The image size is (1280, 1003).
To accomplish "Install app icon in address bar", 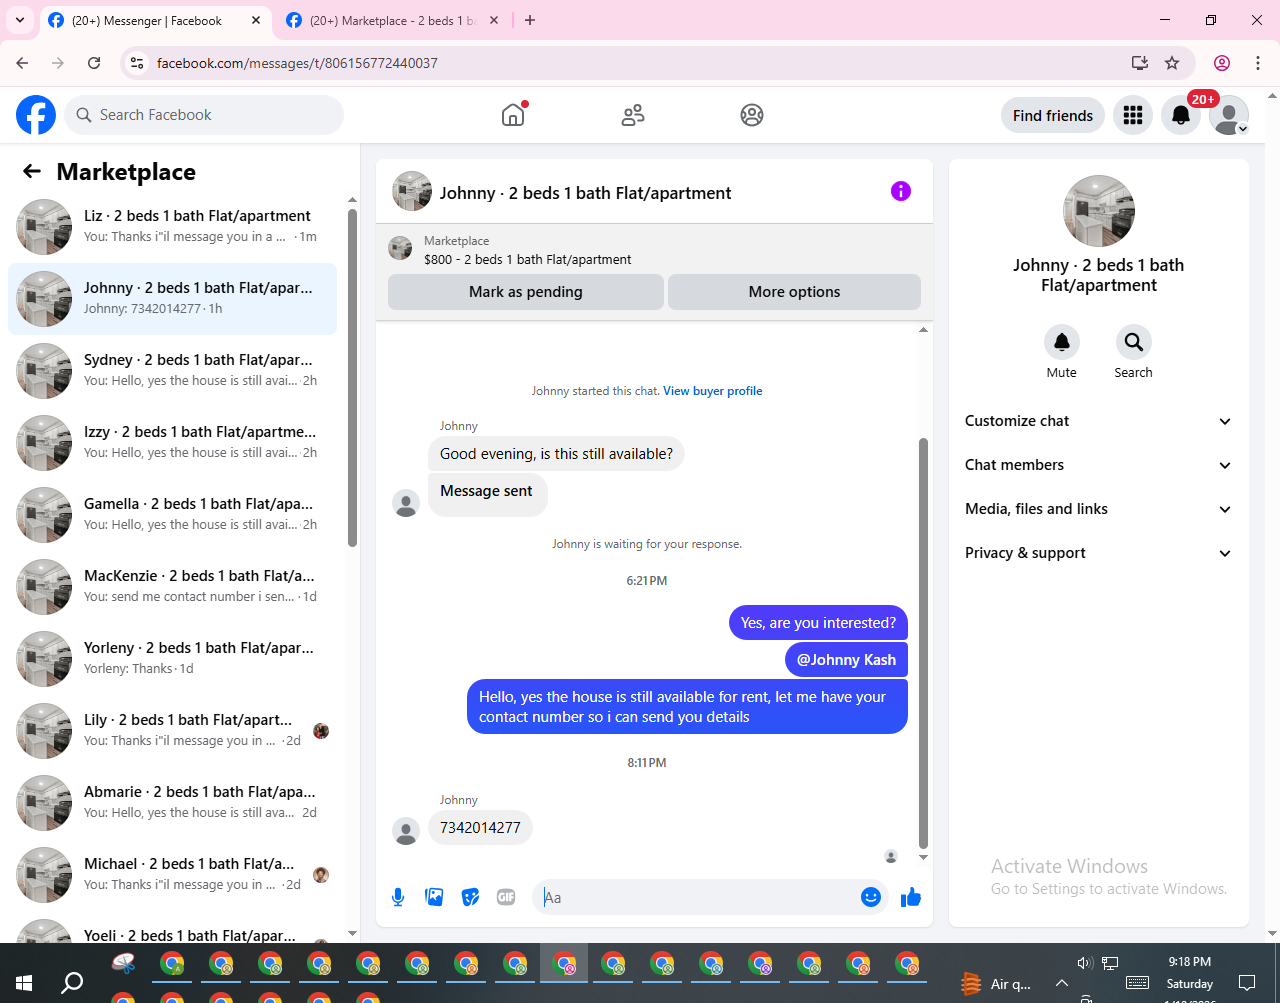I will (1140, 63).
